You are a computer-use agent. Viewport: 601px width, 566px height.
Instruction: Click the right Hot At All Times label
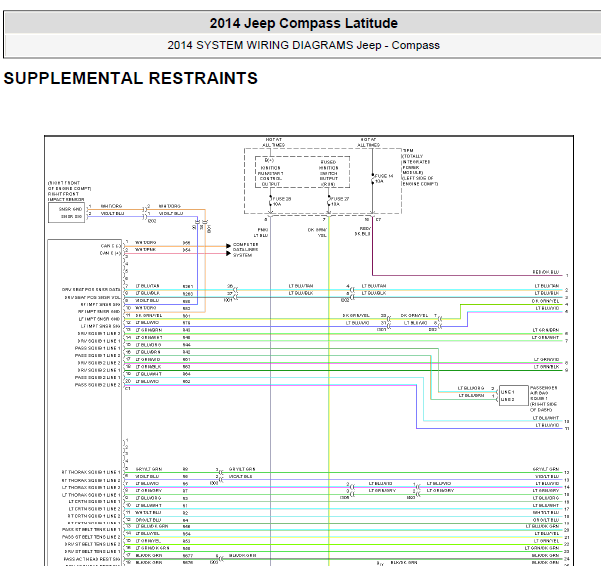pos(368,142)
